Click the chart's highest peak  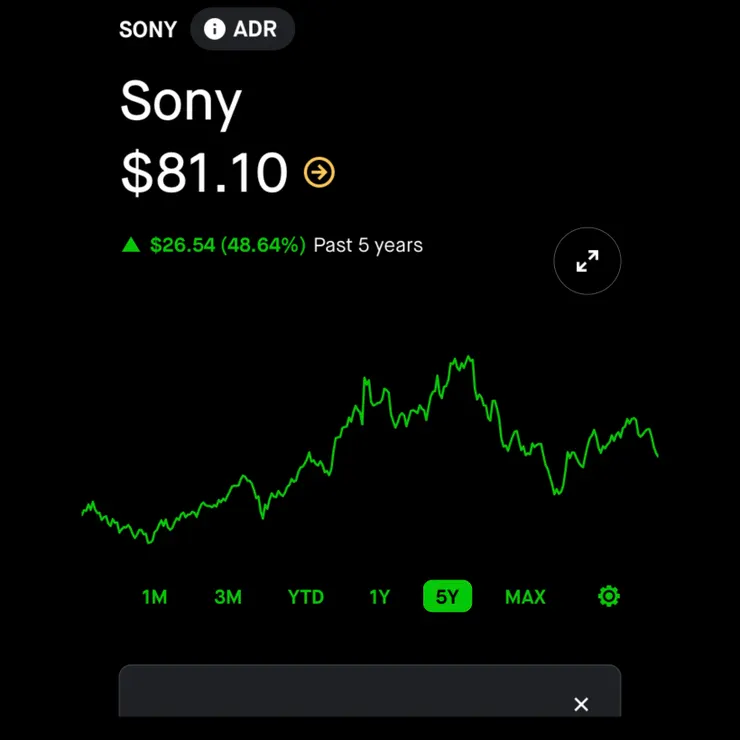tap(469, 357)
